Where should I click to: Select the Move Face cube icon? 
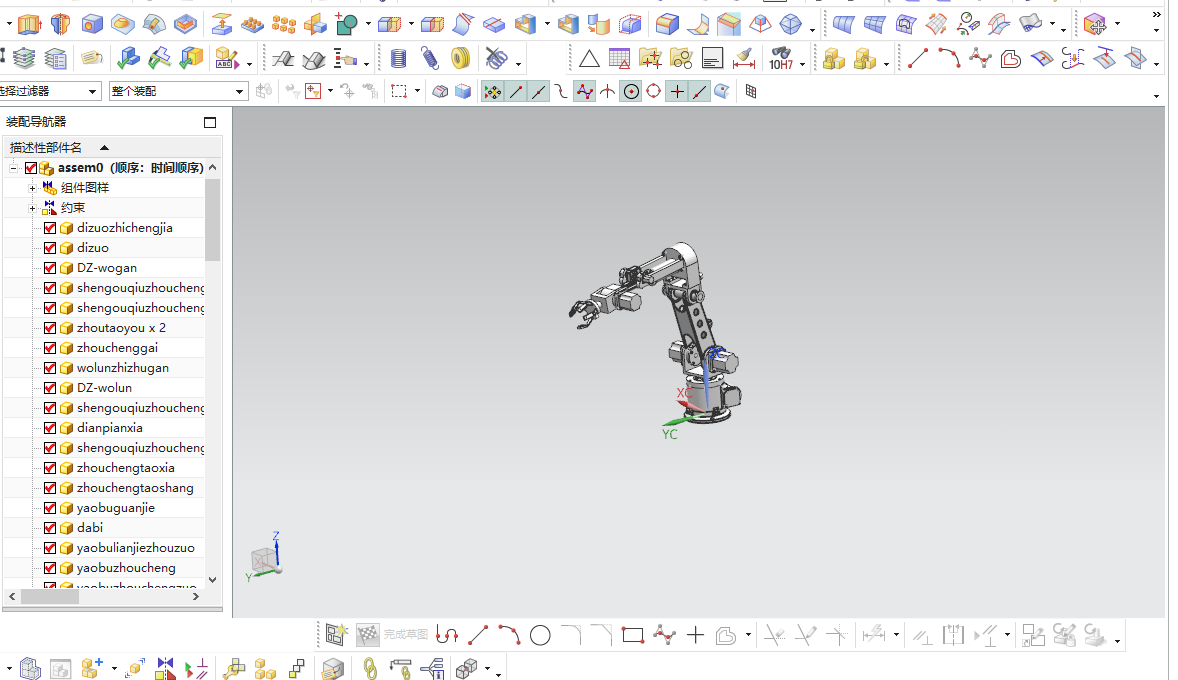[x=1095, y=24]
